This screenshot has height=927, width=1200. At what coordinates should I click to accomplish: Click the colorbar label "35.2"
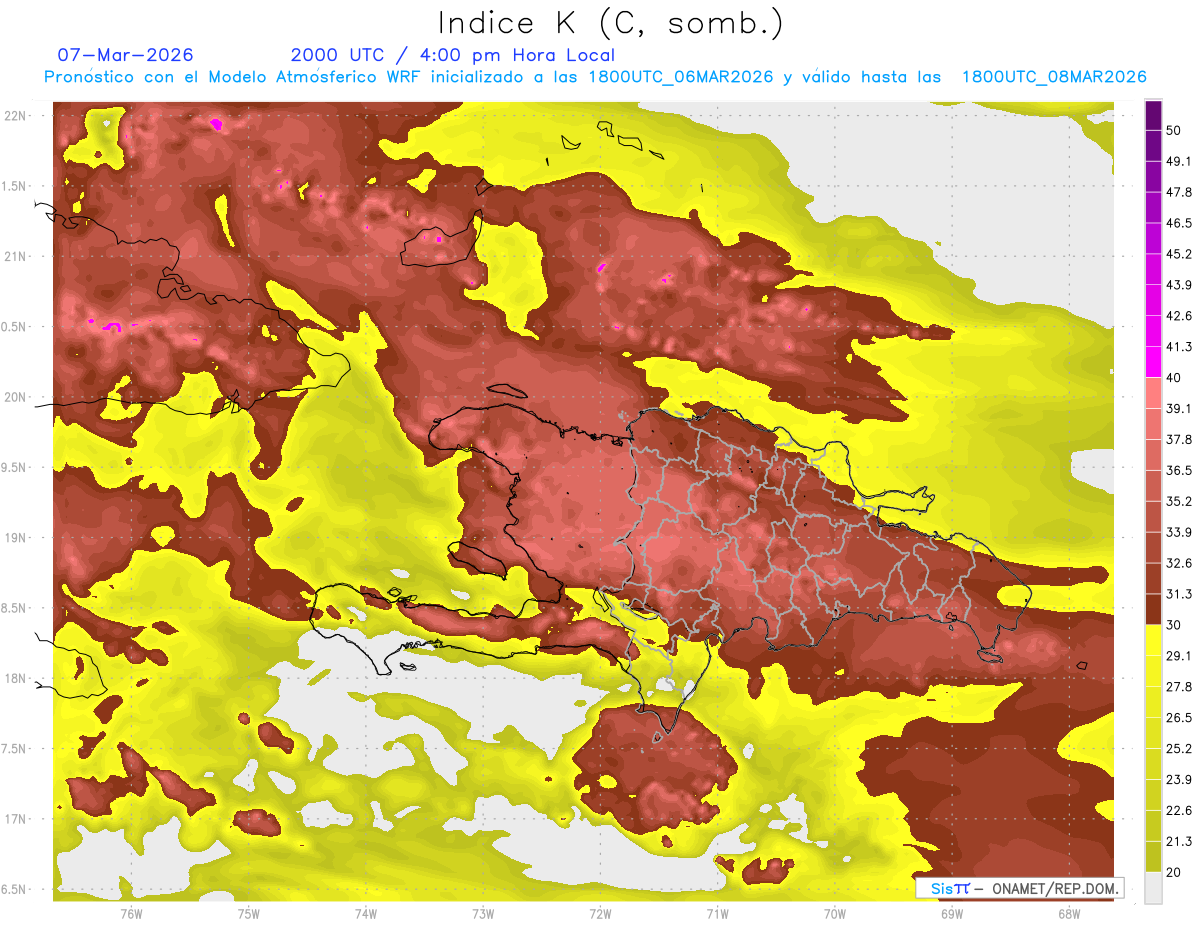point(1179,502)
